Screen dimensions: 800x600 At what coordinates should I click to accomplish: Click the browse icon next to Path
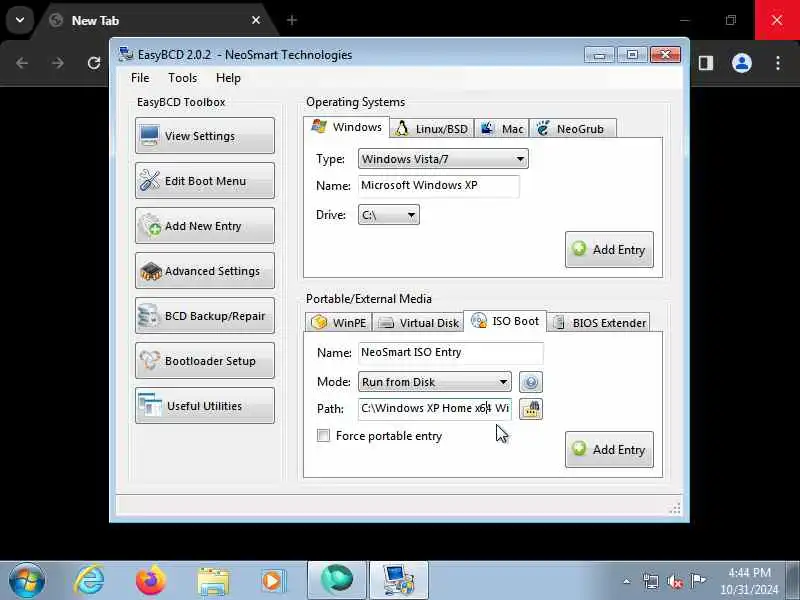tap(531, 409)
